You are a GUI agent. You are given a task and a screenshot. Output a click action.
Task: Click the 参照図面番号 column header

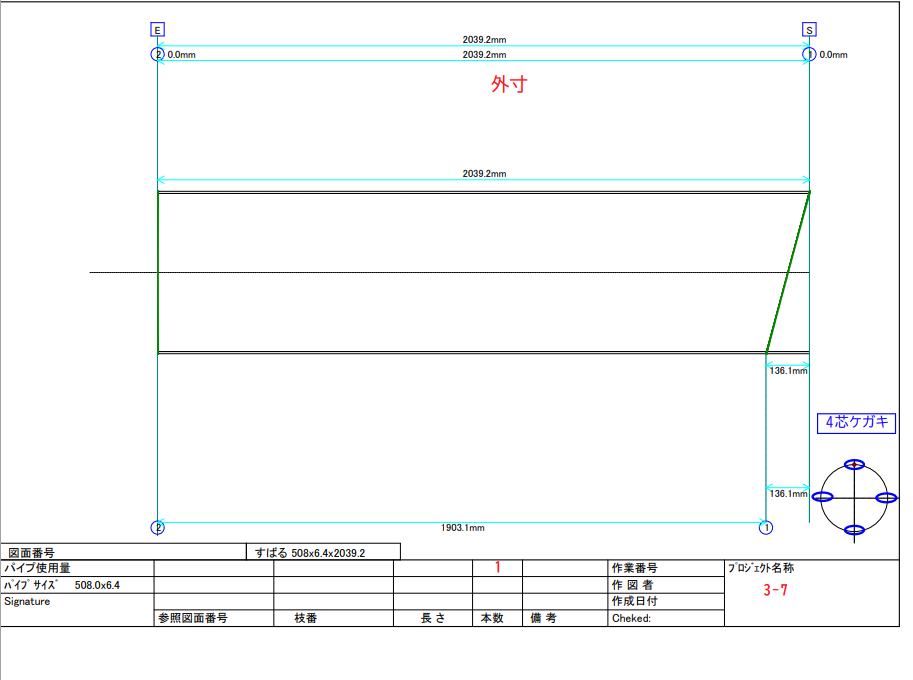pos(193,618)
